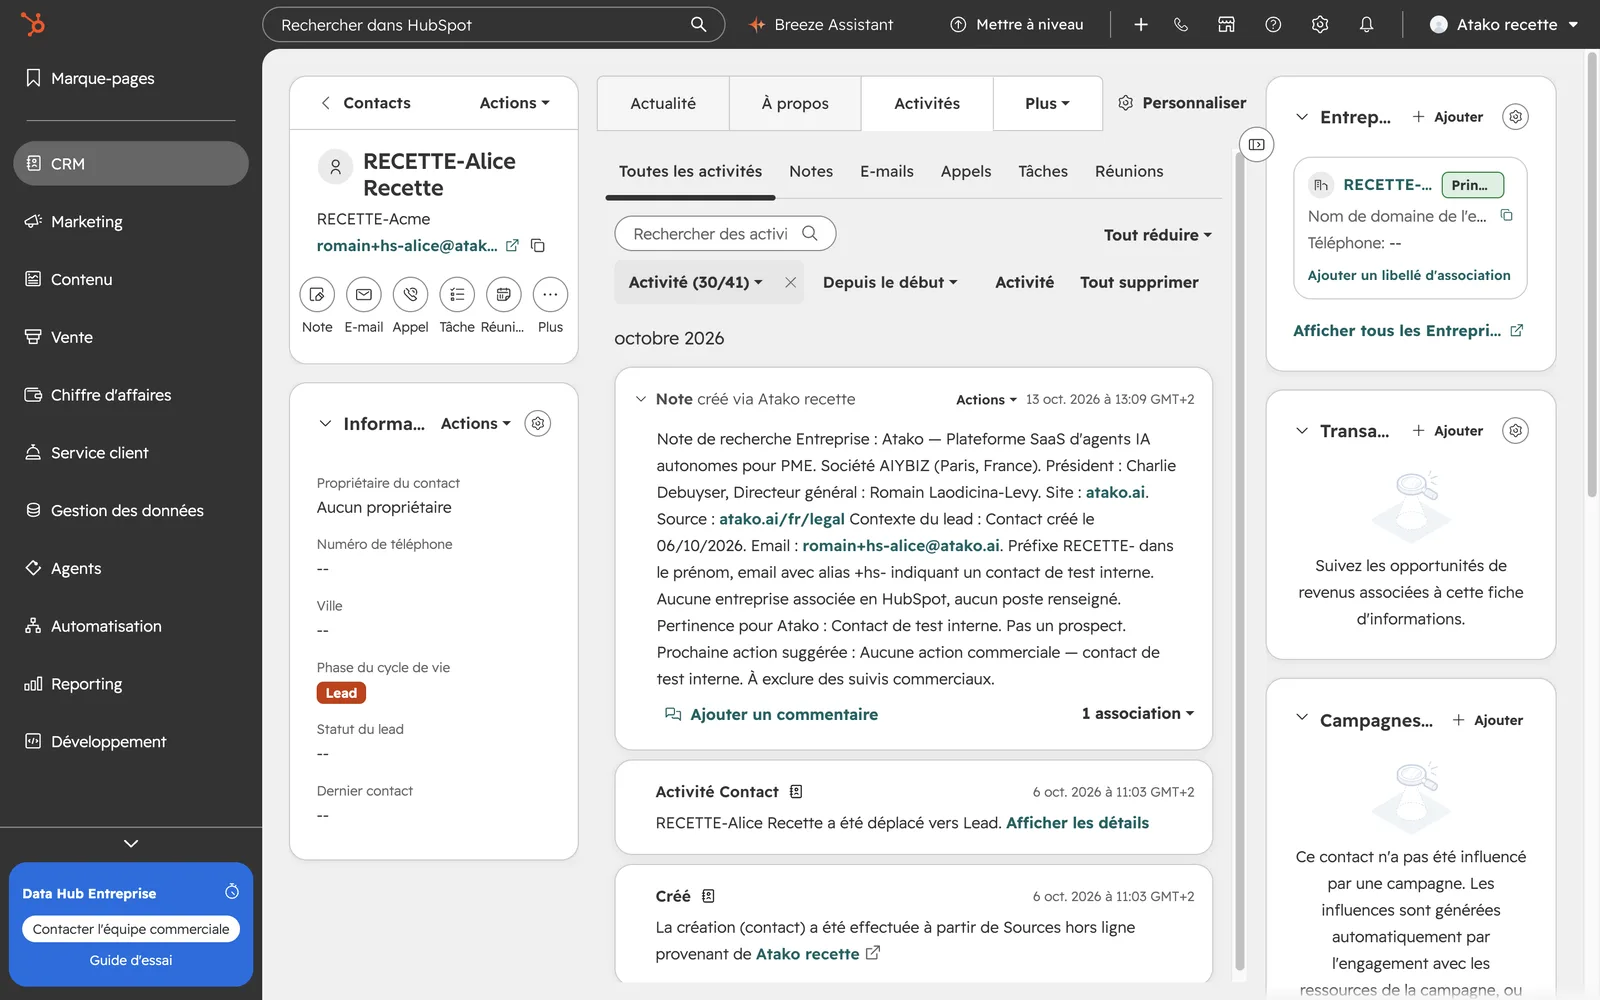Collapse the Note créé via Atako entry
1600x1000 pixels.
[x=641, y=399]
